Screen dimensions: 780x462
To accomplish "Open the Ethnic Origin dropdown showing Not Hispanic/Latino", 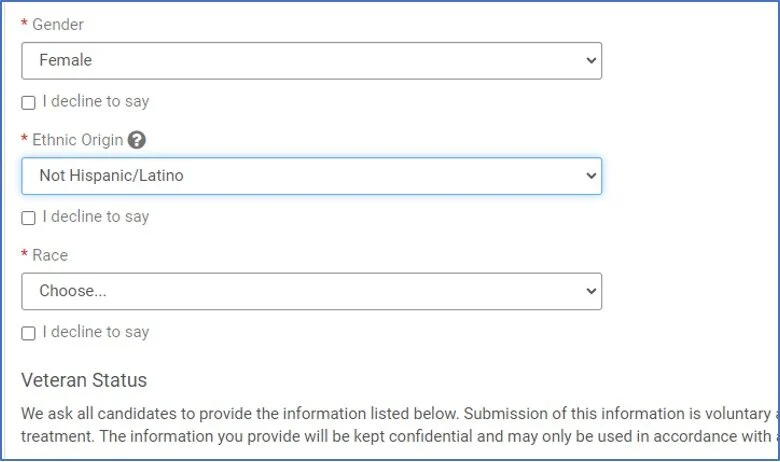I will click(x=311, y=176).
